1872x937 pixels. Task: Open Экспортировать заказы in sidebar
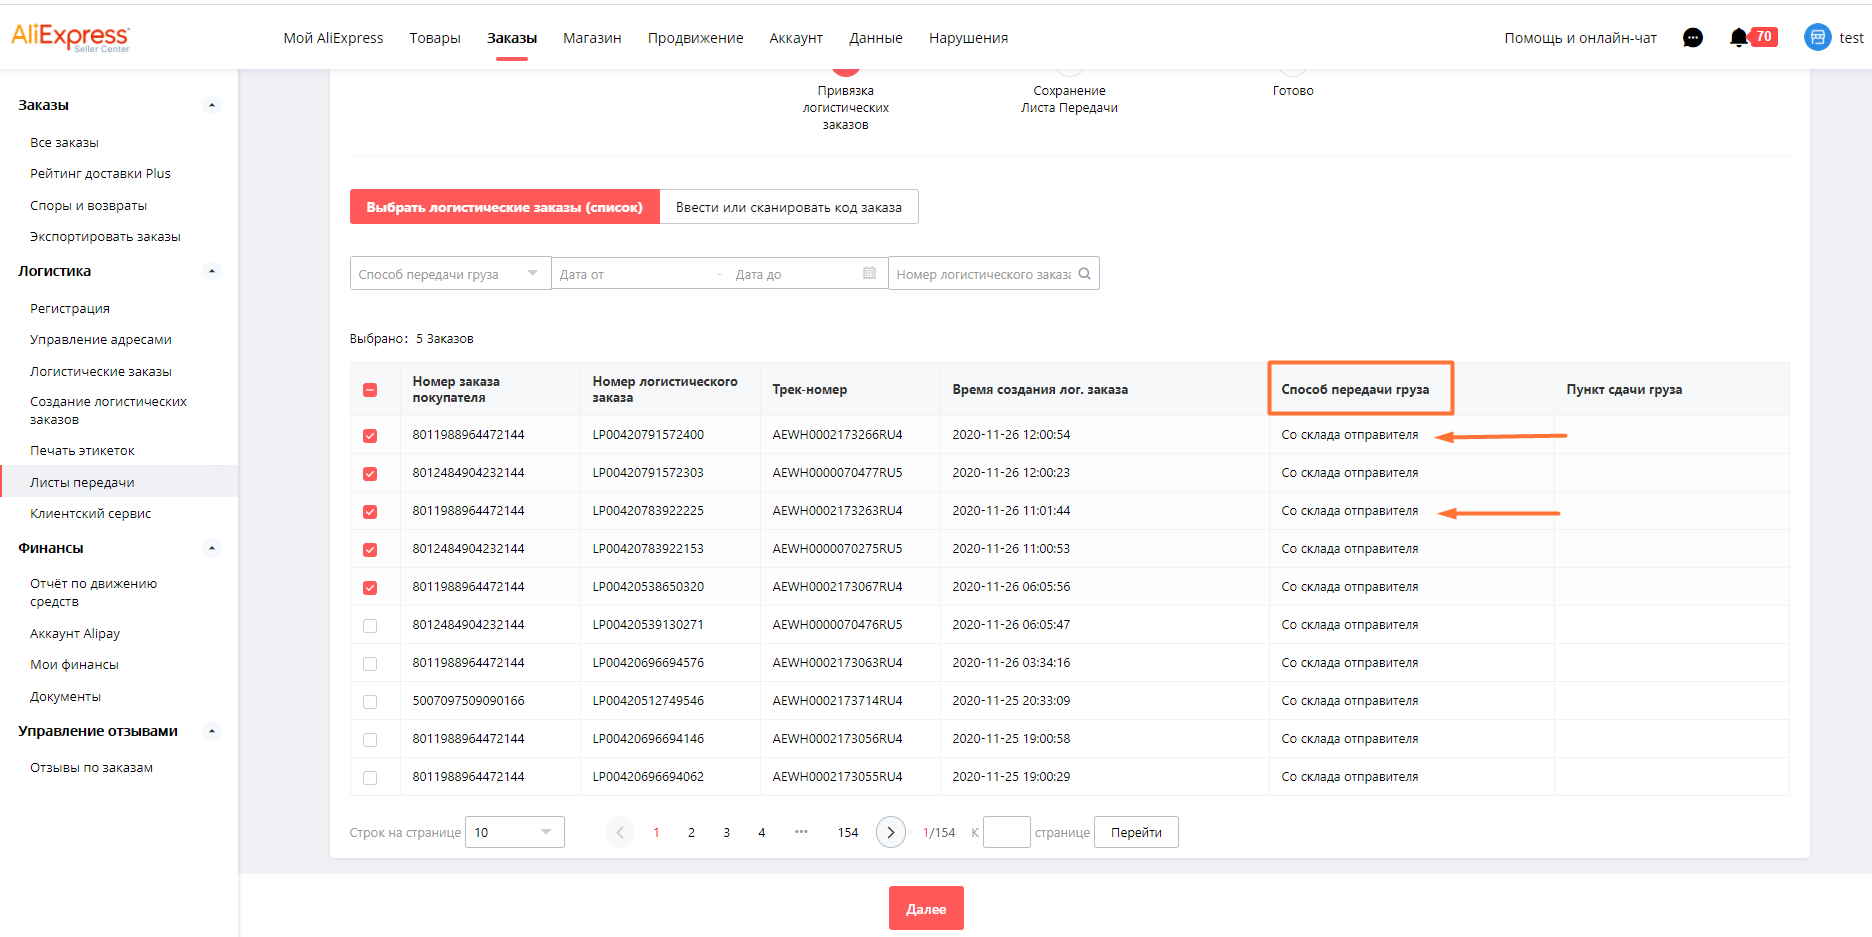coord(105,236)
